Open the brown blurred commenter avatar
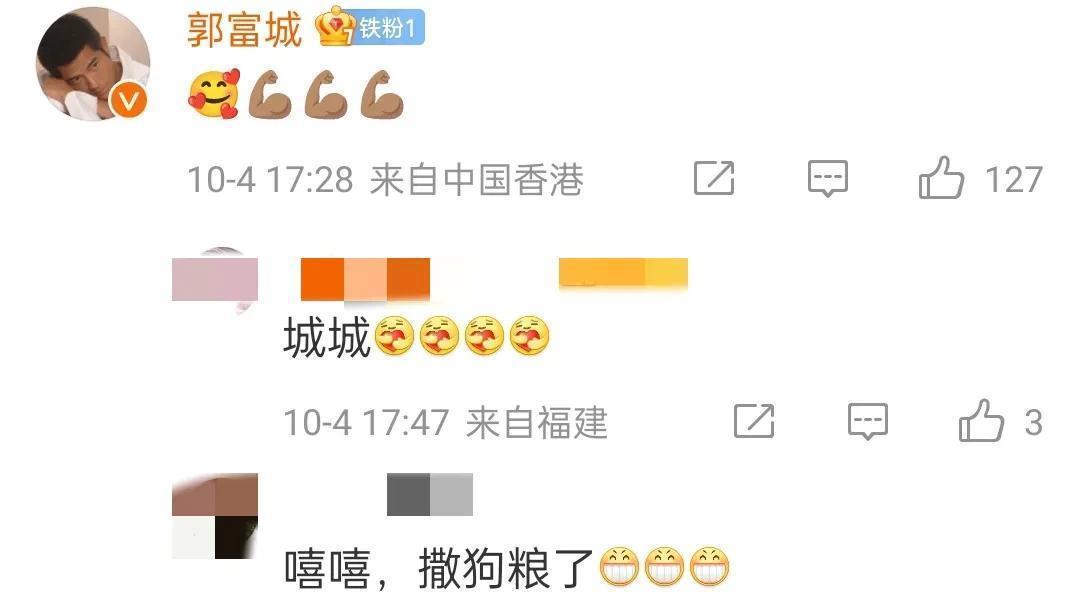This screenshot has height=614, width=1080. [x=215, y=515]
